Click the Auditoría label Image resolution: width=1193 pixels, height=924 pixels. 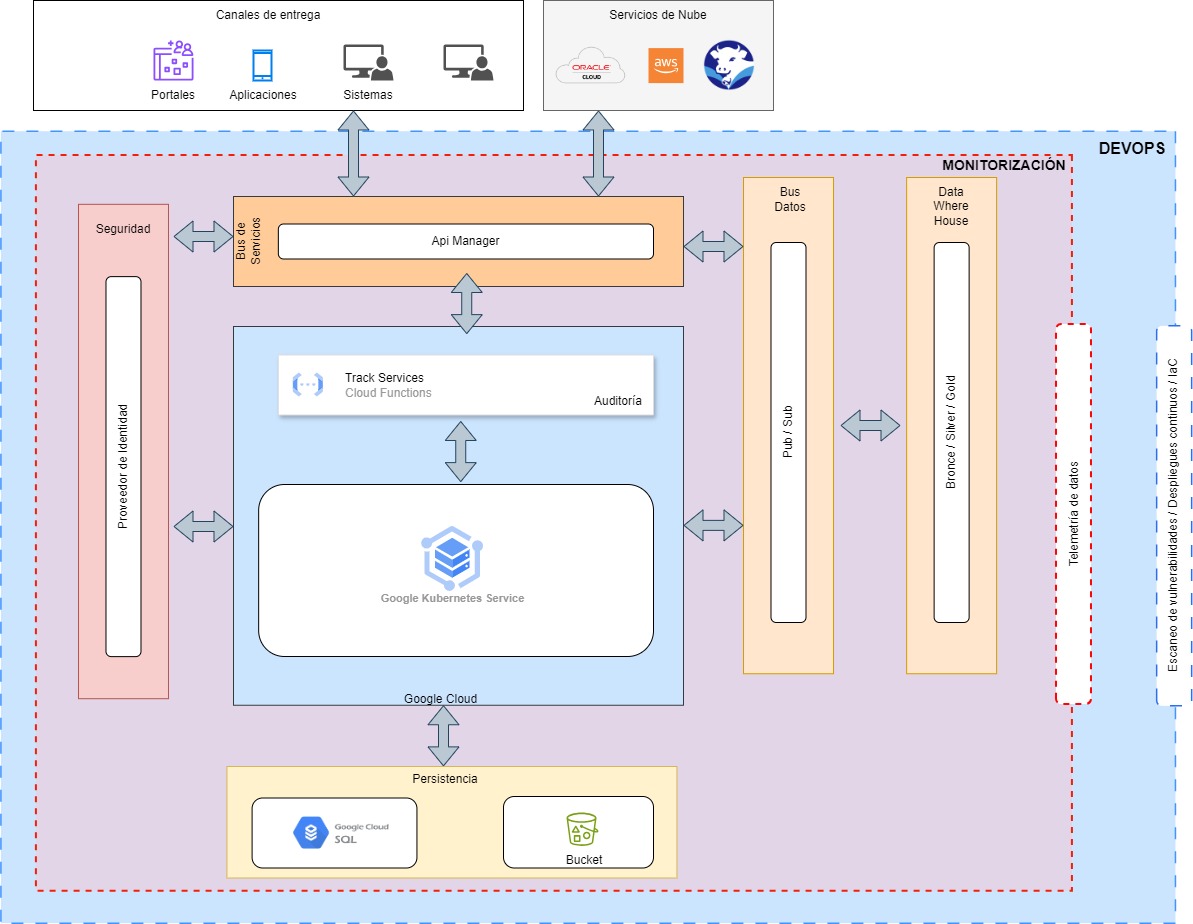618,400
